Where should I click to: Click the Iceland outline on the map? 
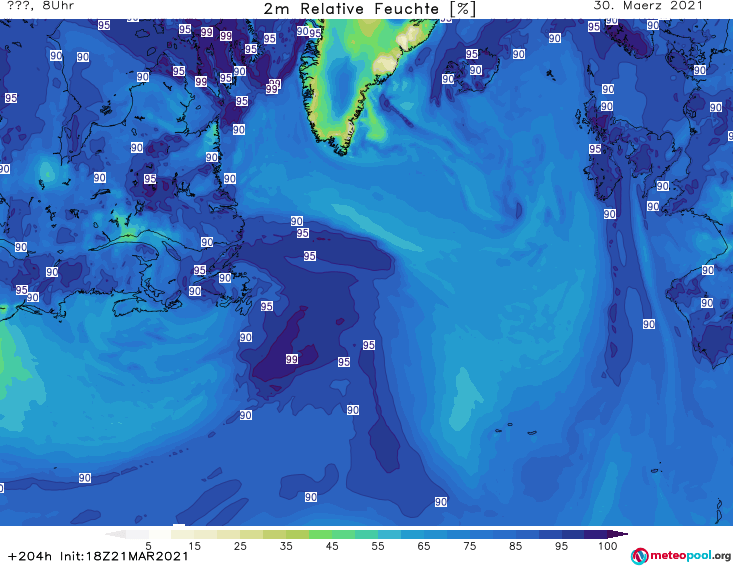click(x=472, y=70)
